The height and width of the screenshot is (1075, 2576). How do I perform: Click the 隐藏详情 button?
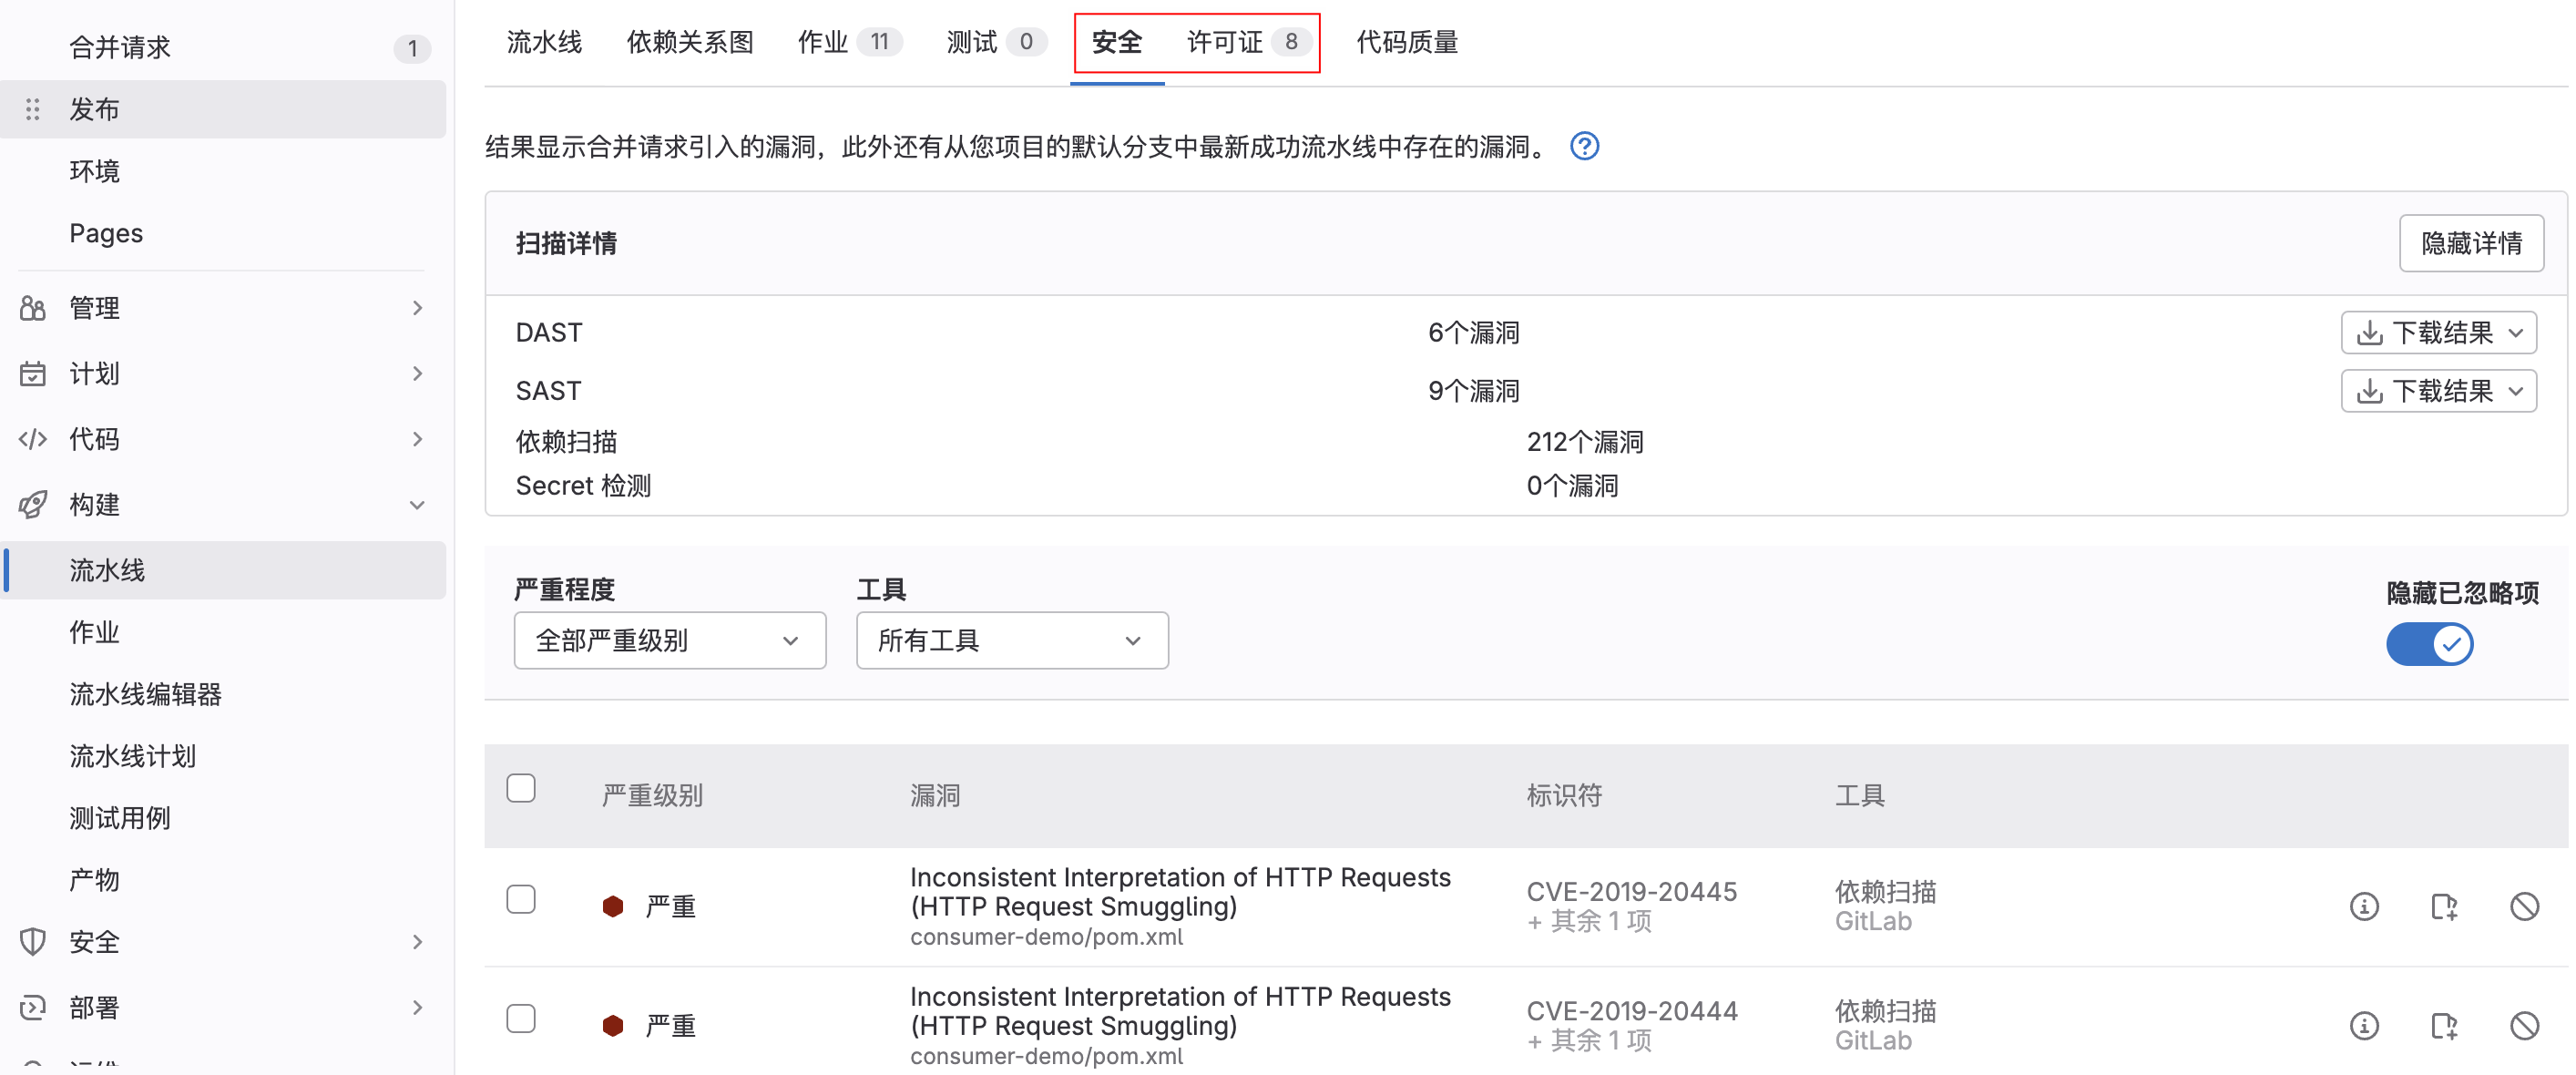pos(2471,242)
